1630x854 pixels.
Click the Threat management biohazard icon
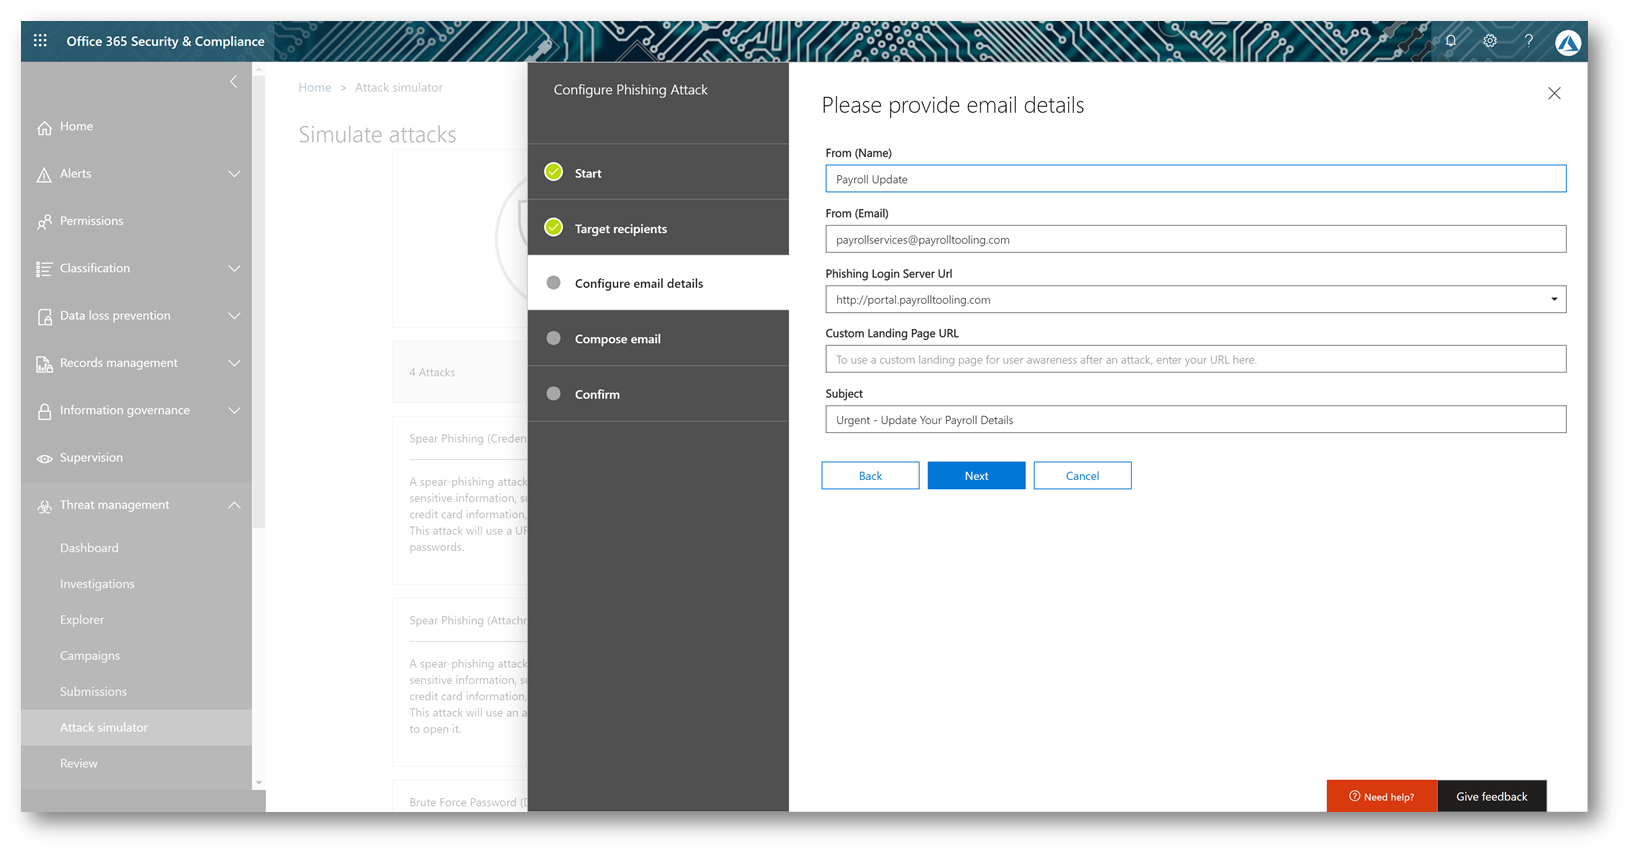[x=44, y=505]
